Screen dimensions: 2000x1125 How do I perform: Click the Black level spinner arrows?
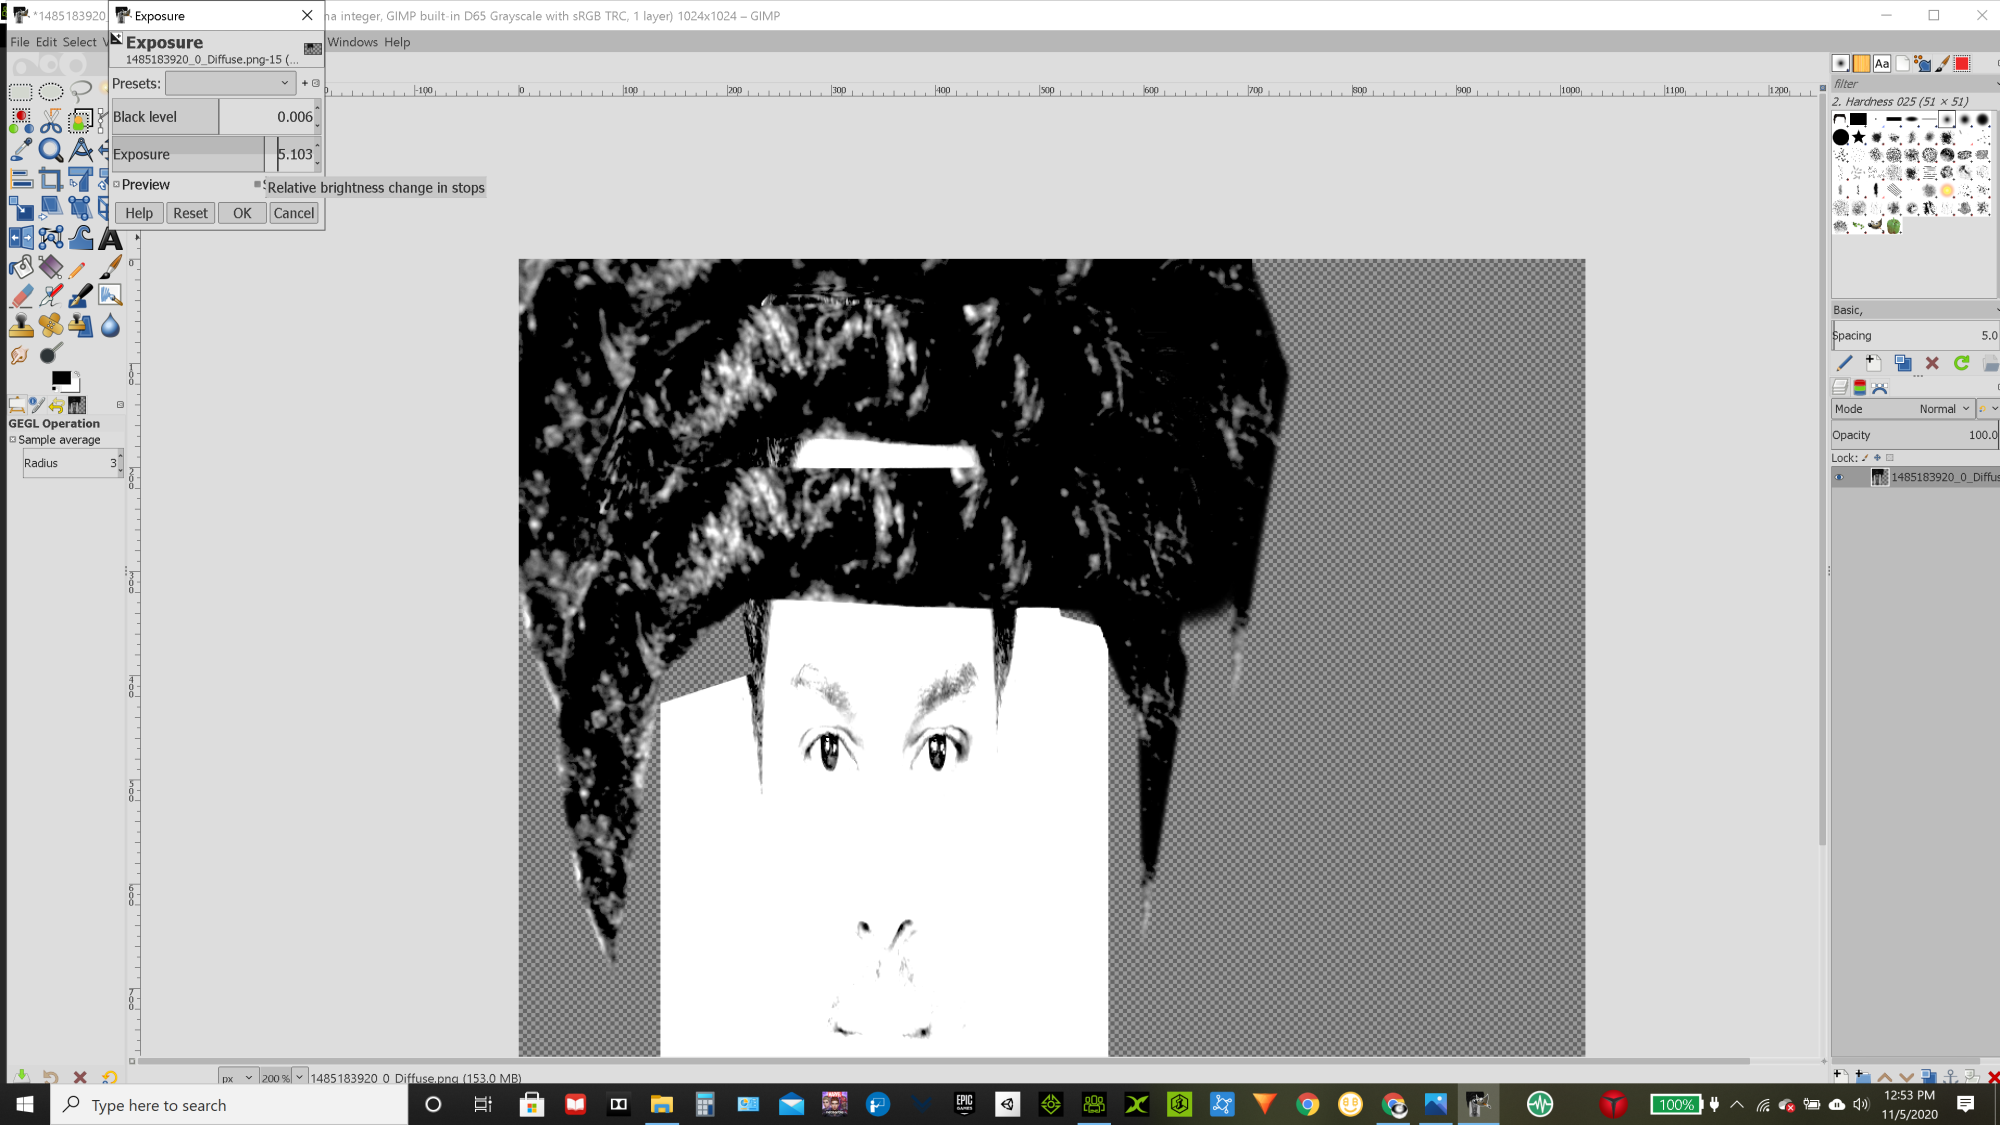point(318,116)
